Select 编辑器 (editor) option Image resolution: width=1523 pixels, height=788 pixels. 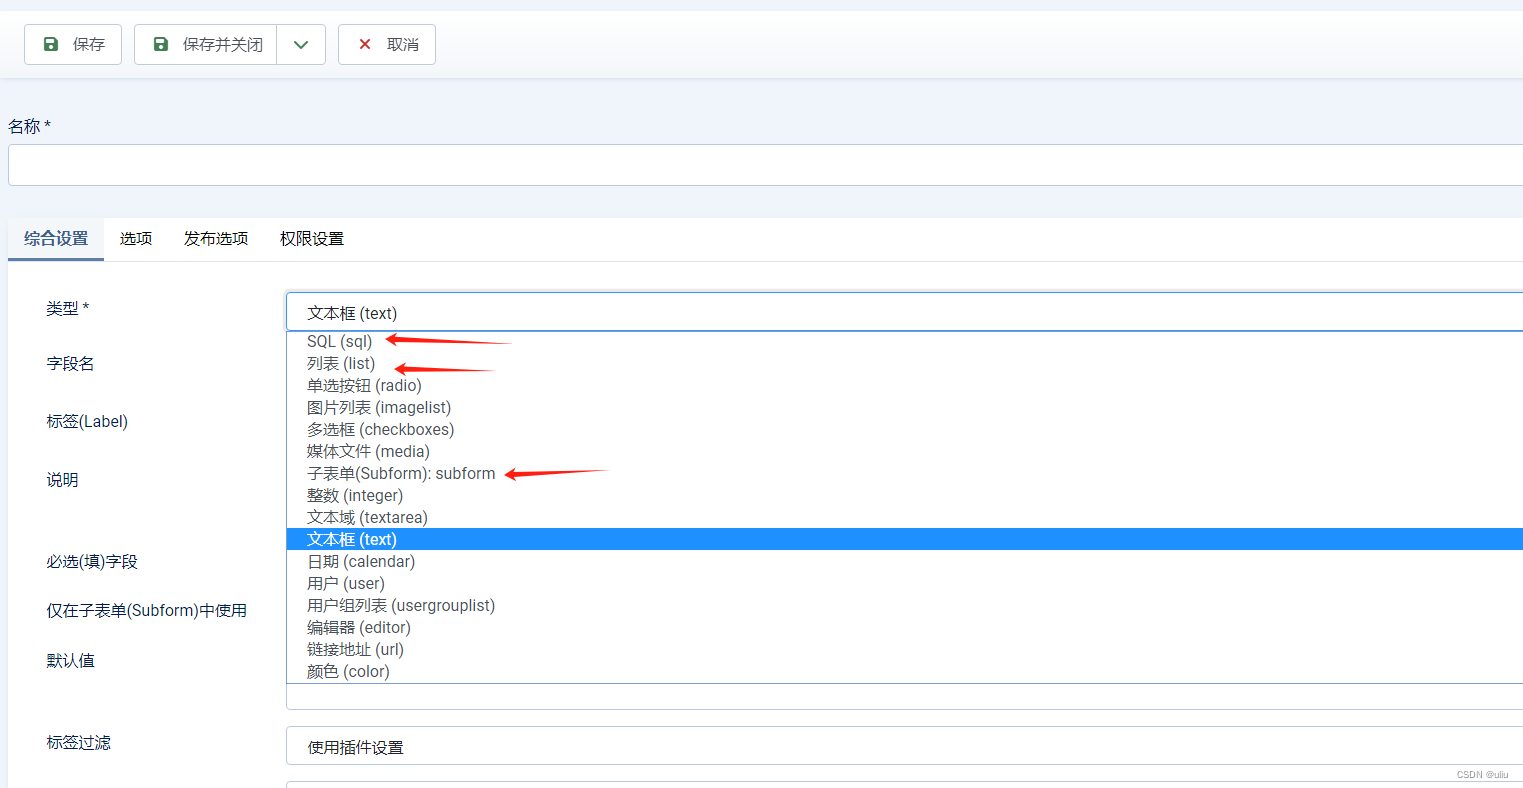[x=904, y=628]
